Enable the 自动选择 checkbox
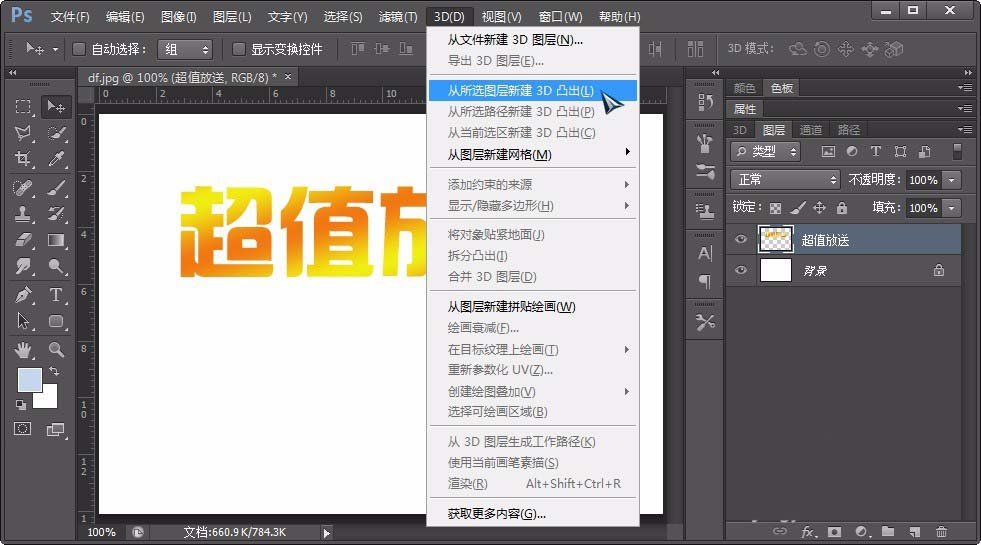This screenshot has width=981, height=545. point(79,49)
